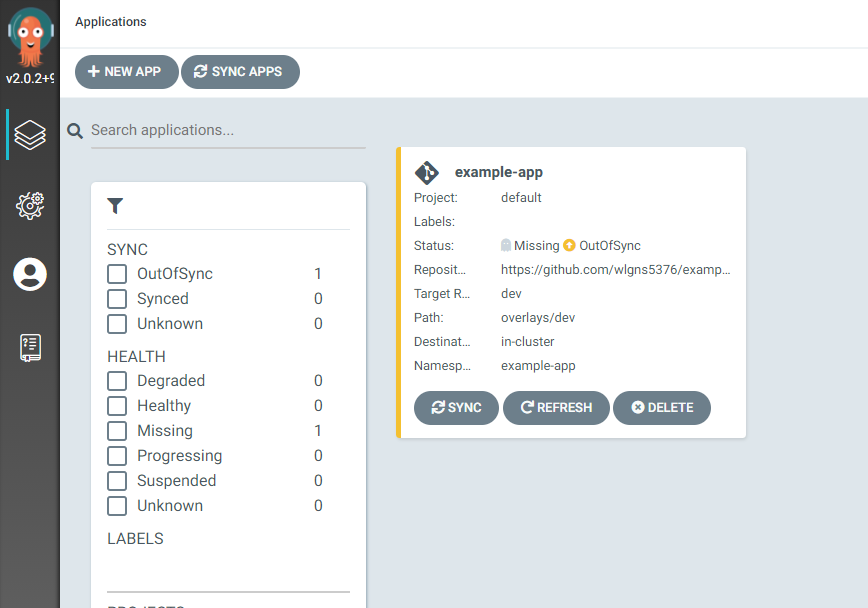Click the OutOfSync status icon on card
This screenshot has height=608, width=868.
[x=569, y=246]
